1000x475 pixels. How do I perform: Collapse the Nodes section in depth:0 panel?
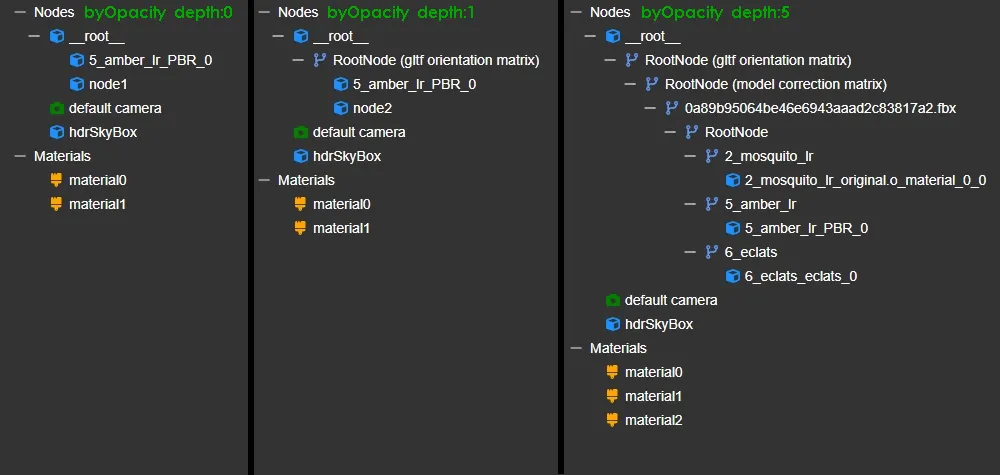click(x=19, y=13)
